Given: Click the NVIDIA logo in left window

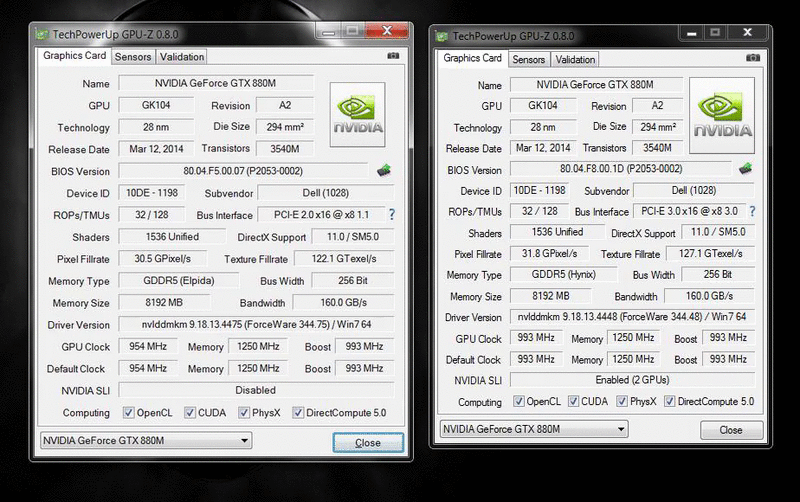Looking at the screenshot, I should click(x=358, y=115).
